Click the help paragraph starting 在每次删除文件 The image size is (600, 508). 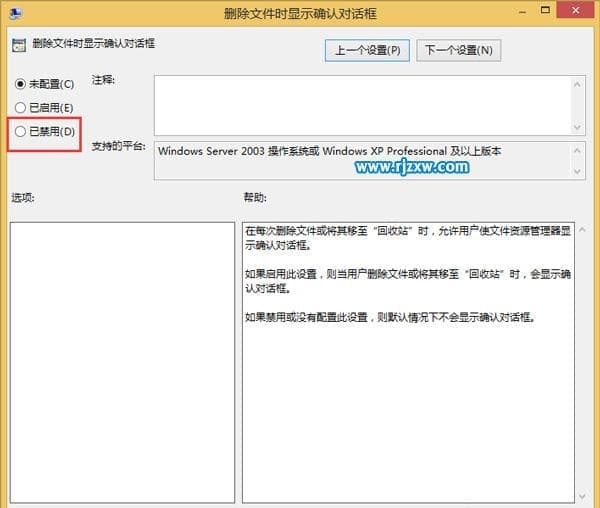click(408, 238)
